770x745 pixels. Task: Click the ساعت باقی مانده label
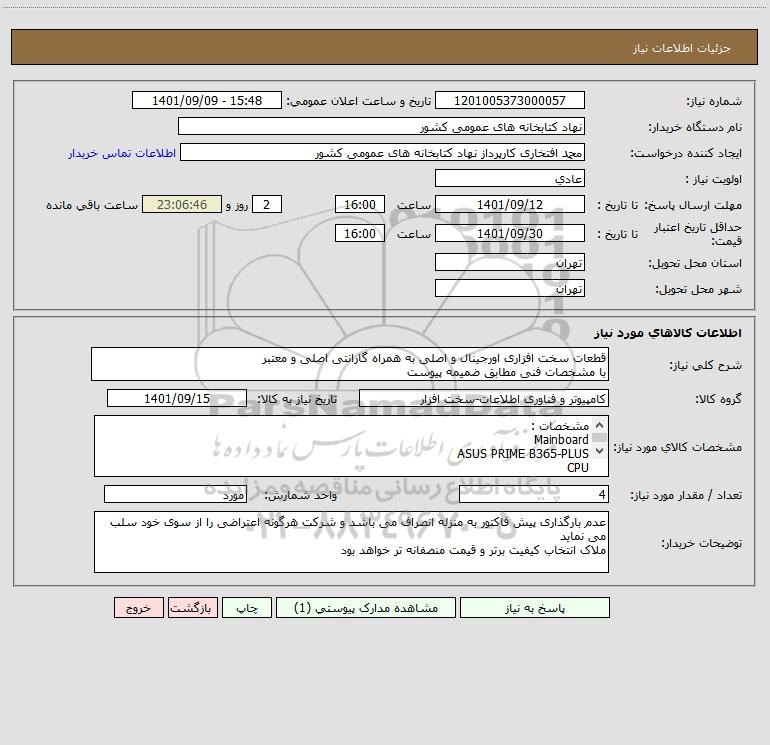[x=92, y=205]
